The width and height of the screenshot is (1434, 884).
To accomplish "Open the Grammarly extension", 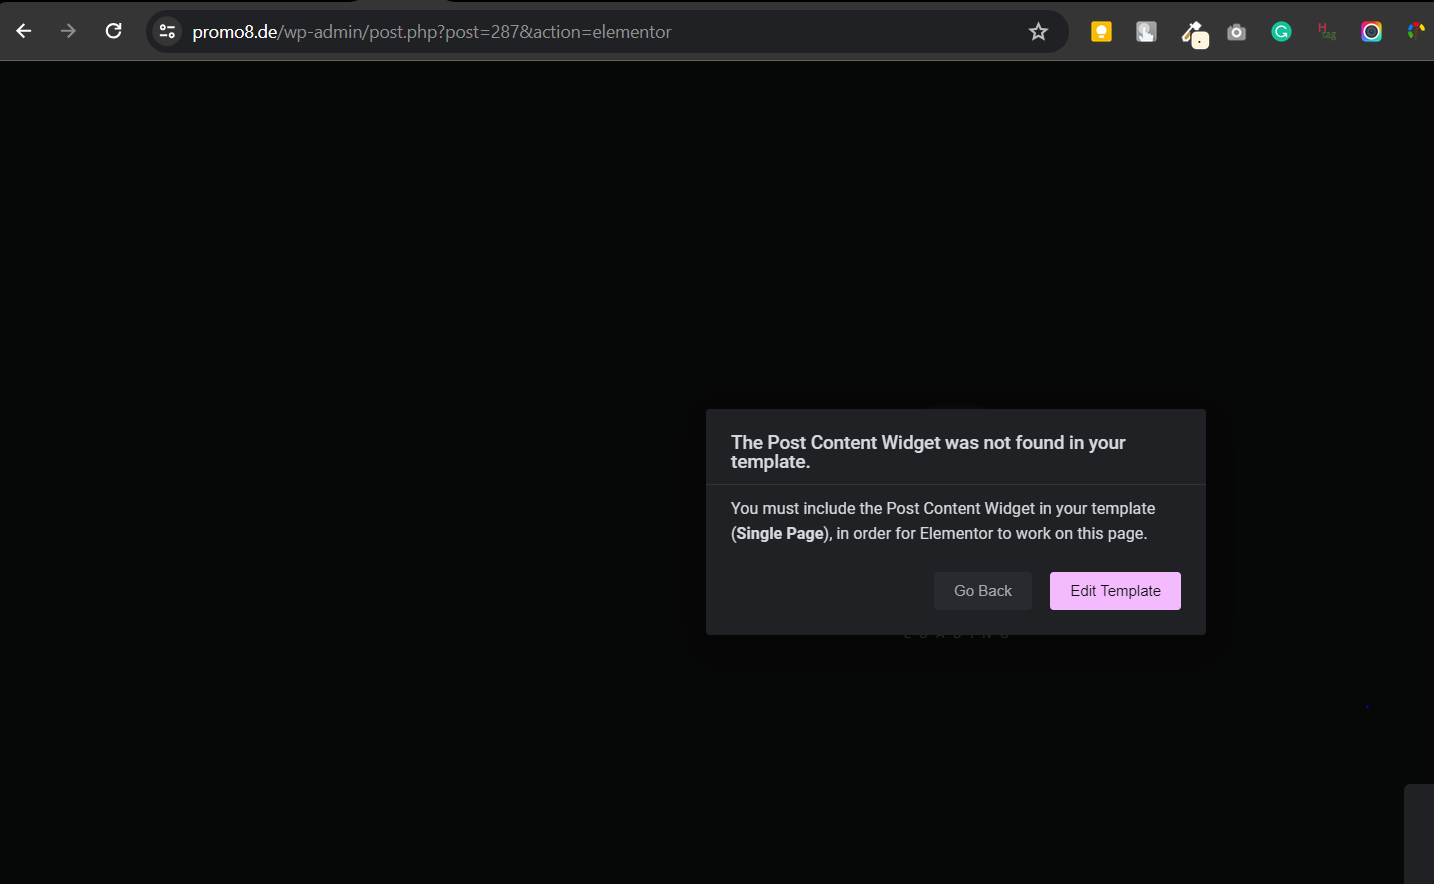I will (1281, 32).
